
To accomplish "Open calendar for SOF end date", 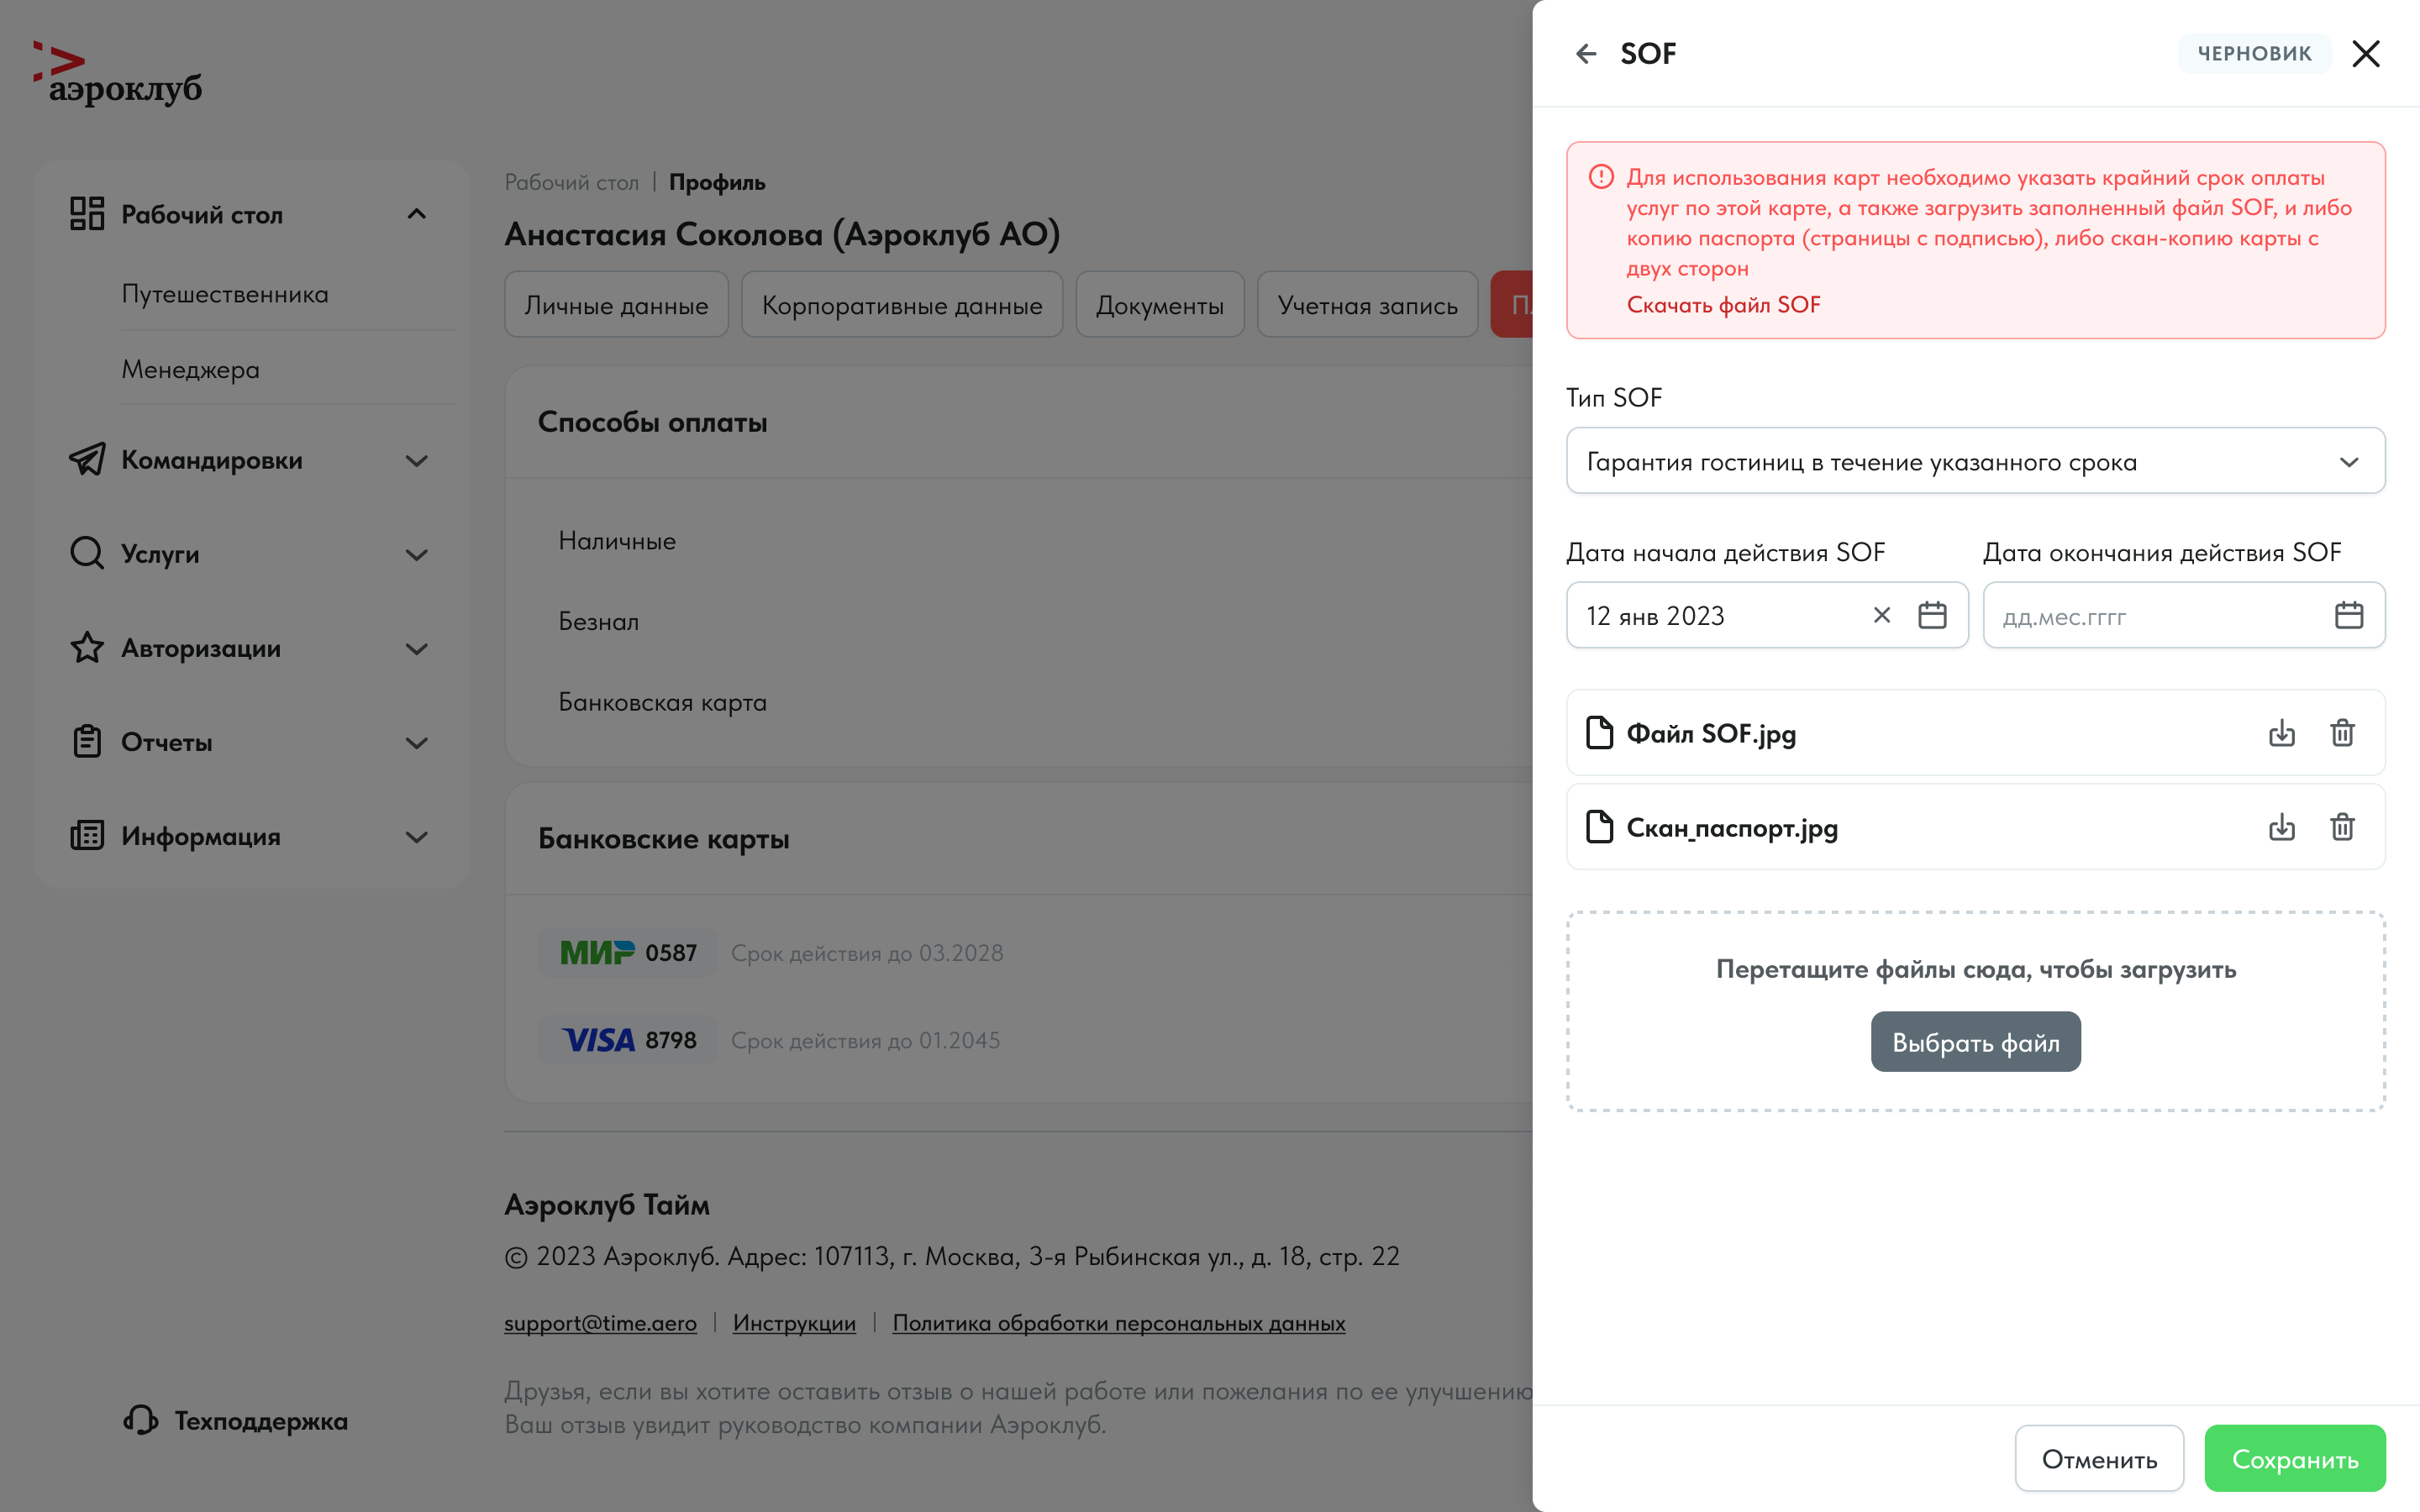I will click(2348, 615).
